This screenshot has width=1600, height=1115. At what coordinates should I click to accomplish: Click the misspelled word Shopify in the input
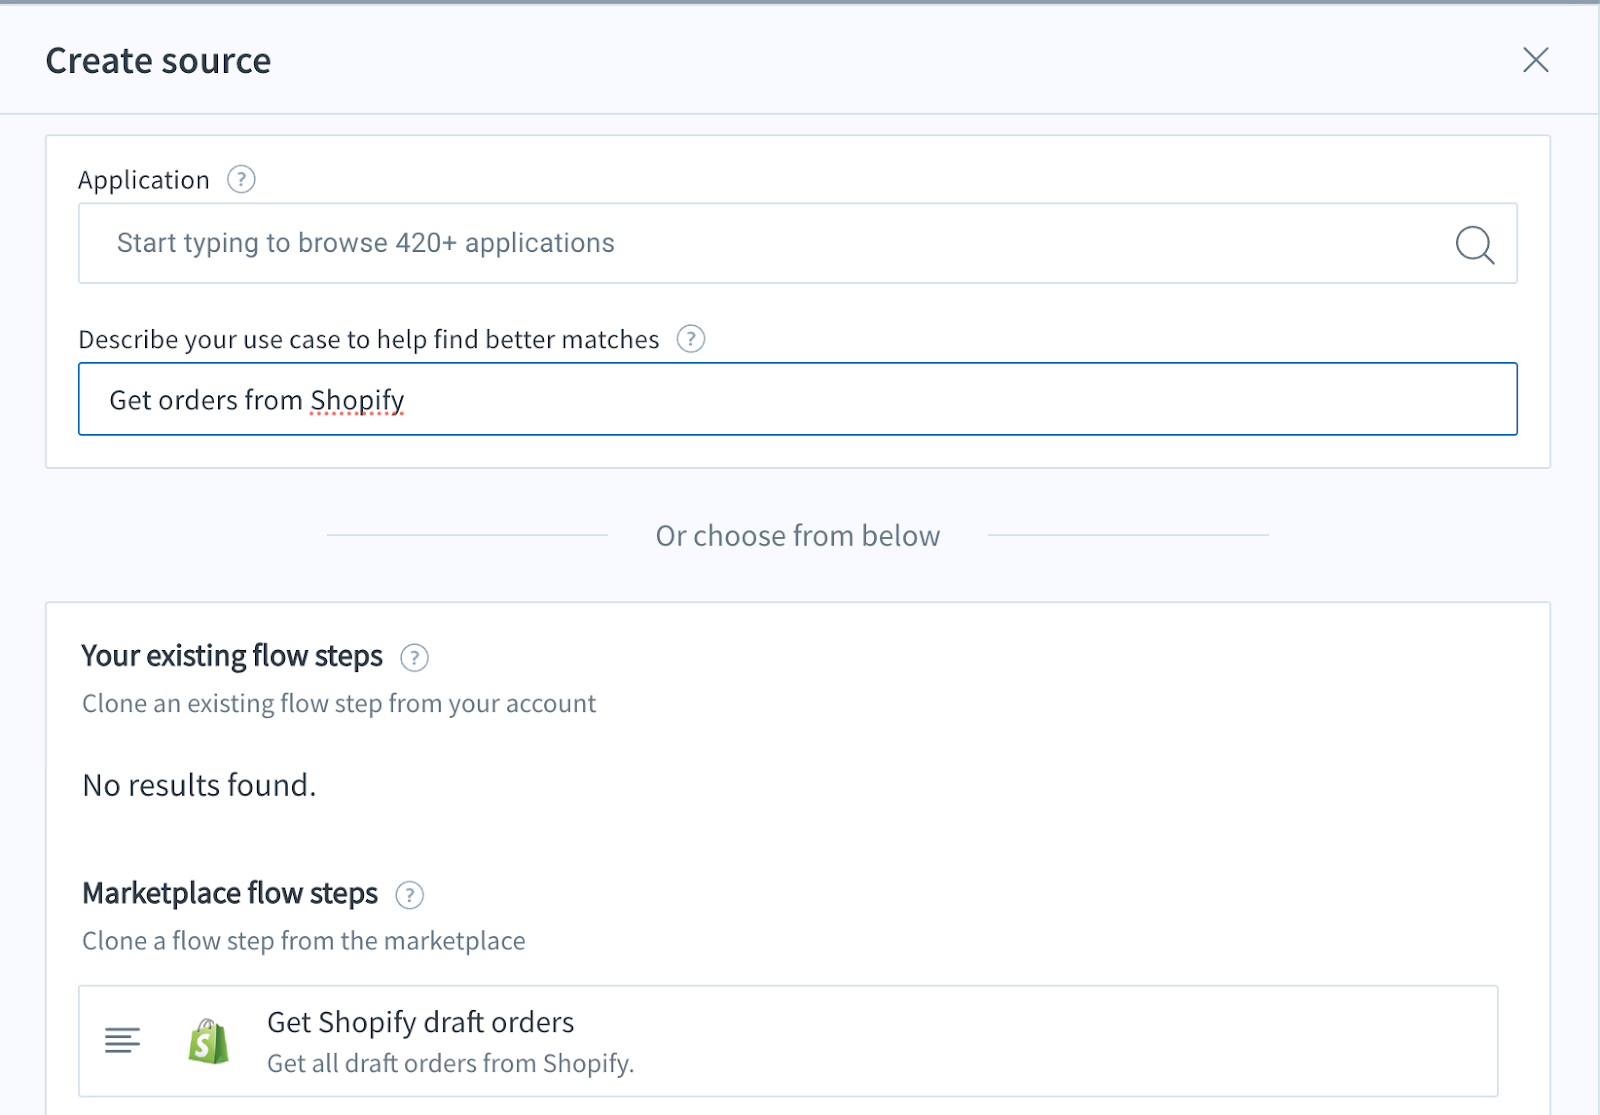[356, 399]
